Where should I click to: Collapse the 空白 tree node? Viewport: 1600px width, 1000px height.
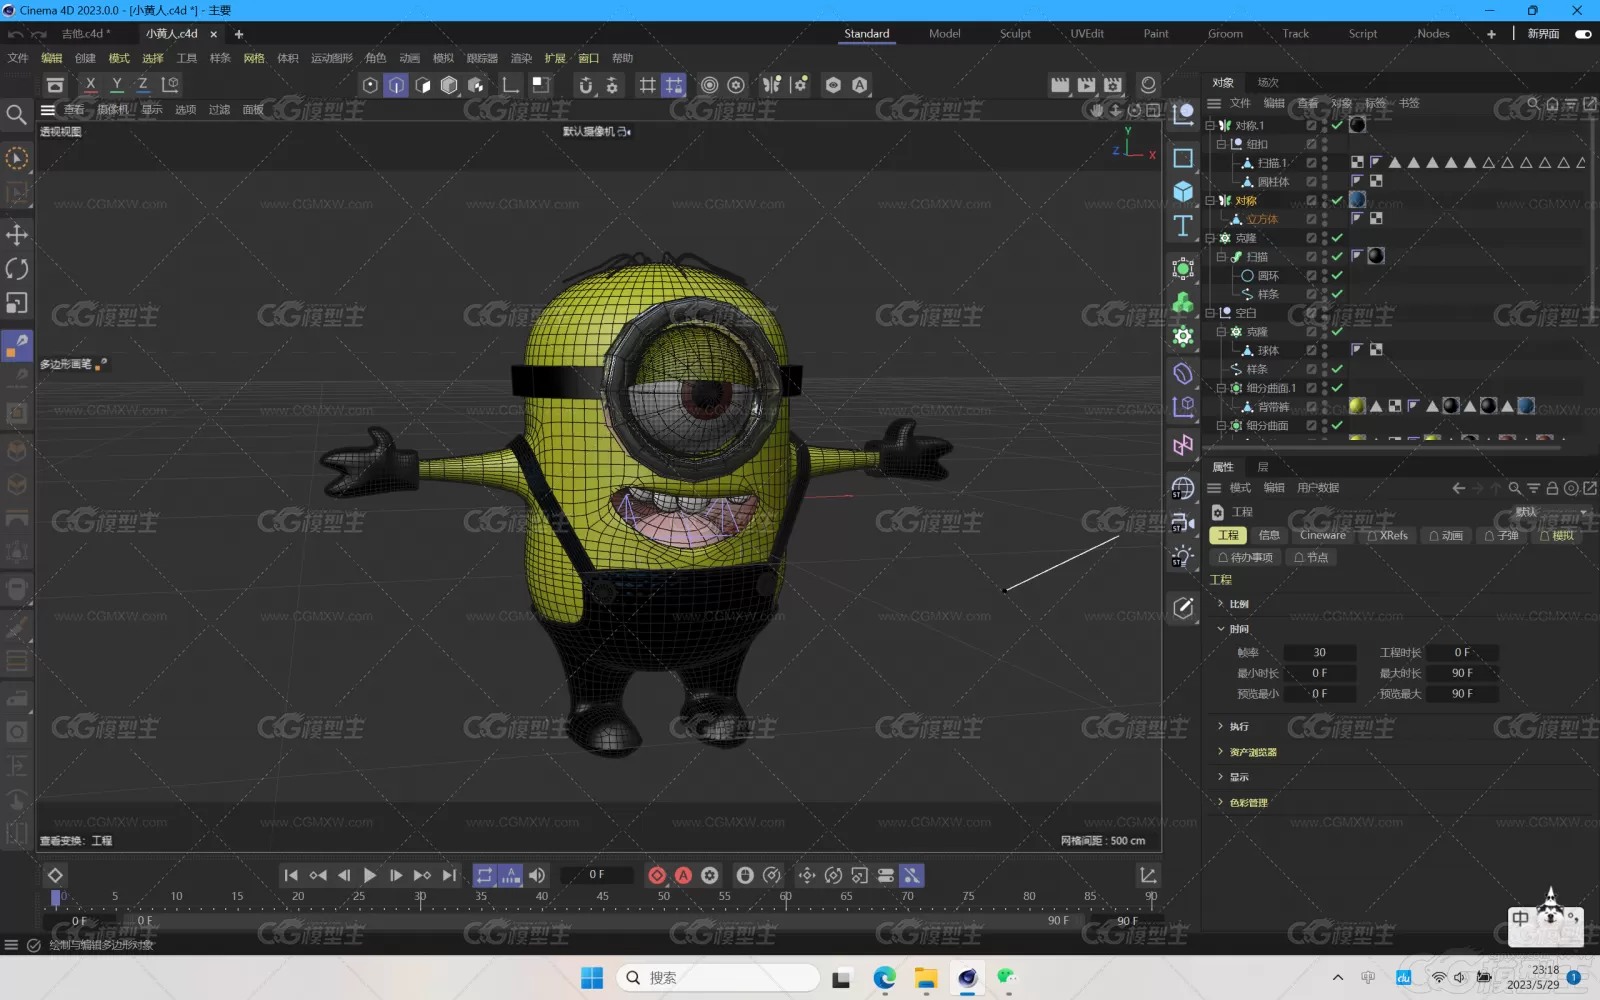point(1210,313)
